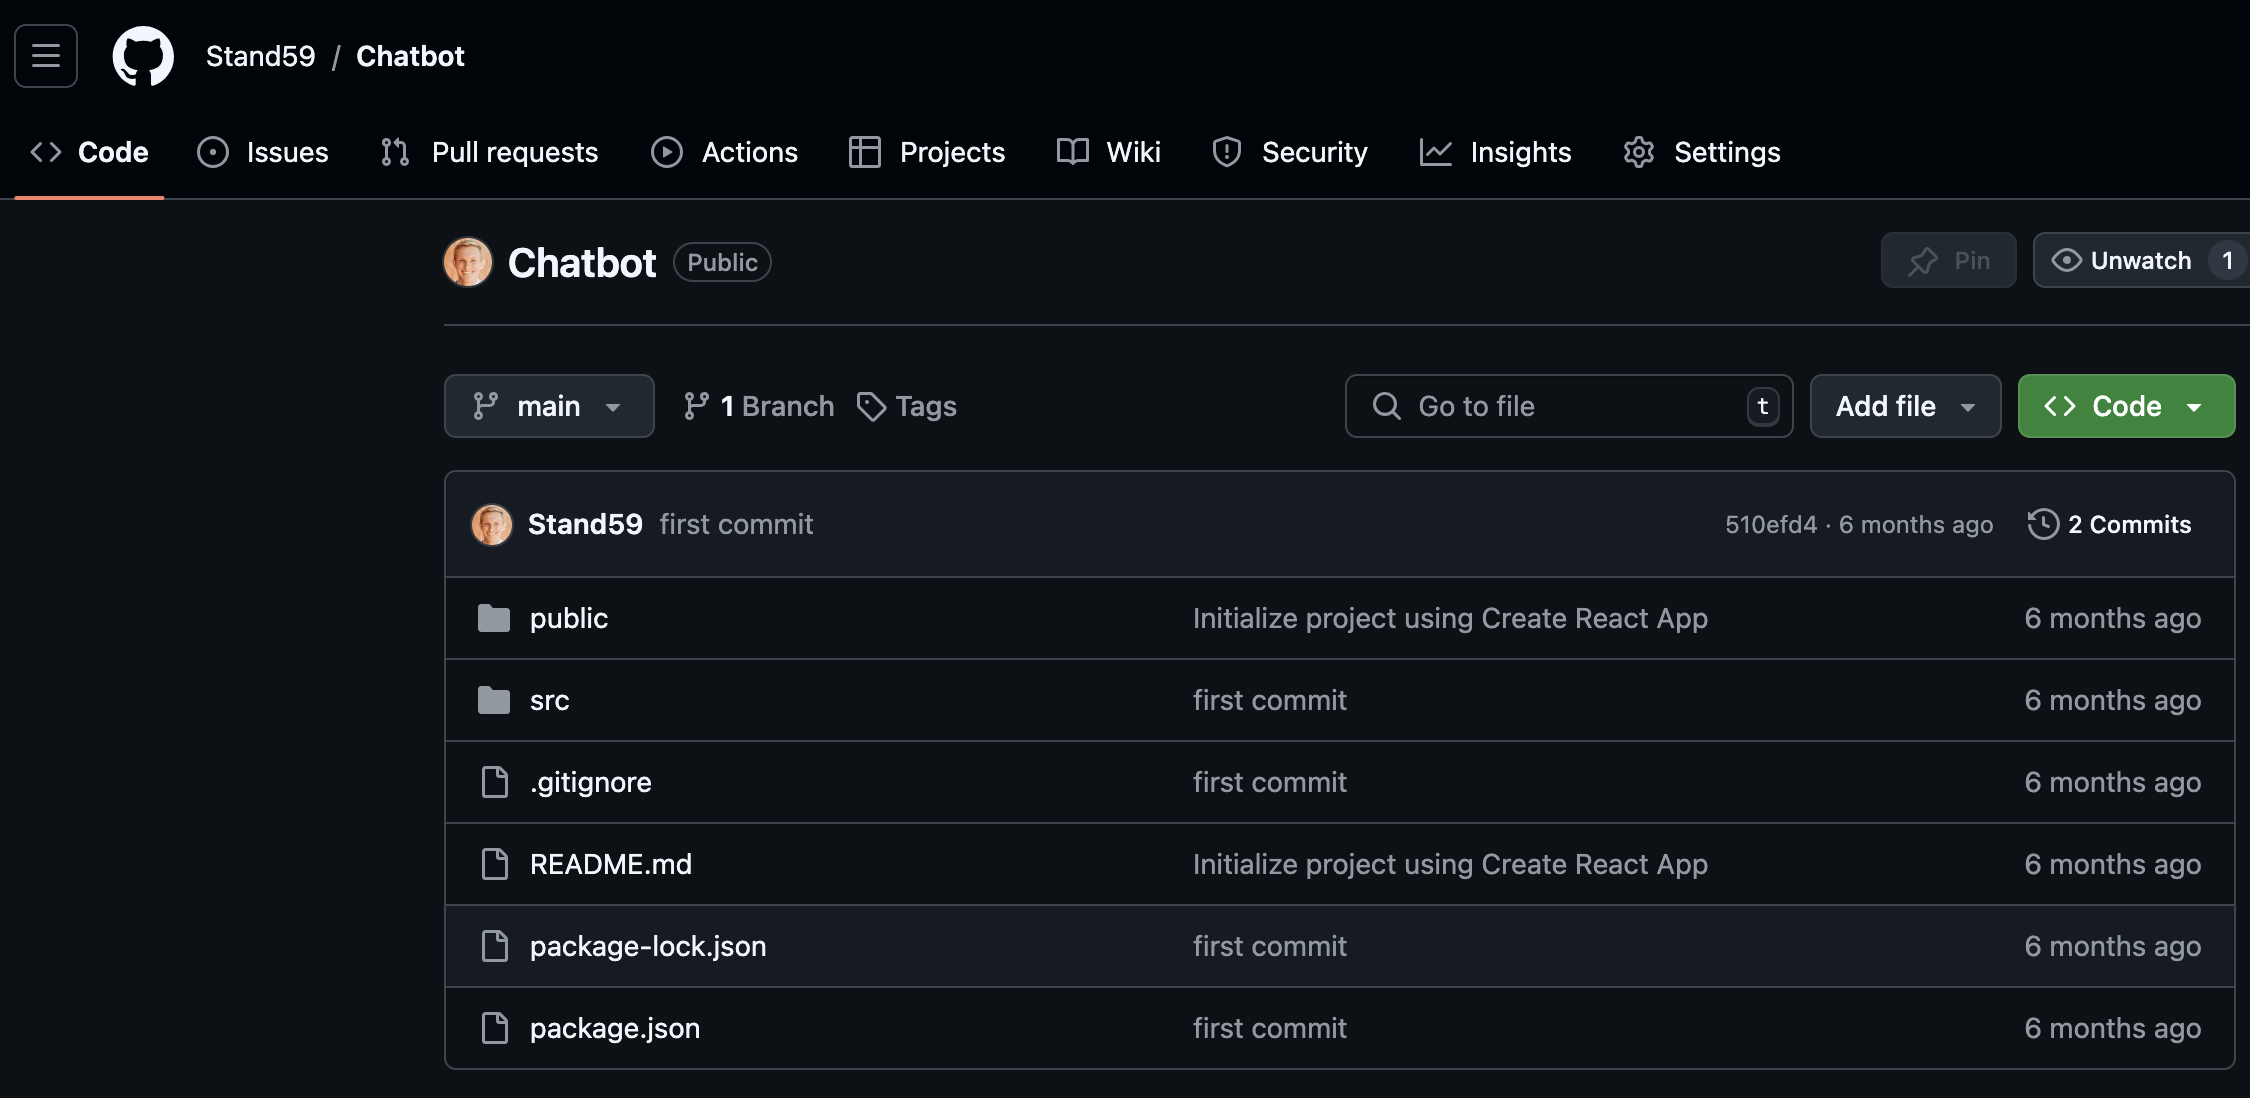Viewport: 2250px width, 1098px height.
Task: Open the Projects tab
Action: [x=927, y=152]
